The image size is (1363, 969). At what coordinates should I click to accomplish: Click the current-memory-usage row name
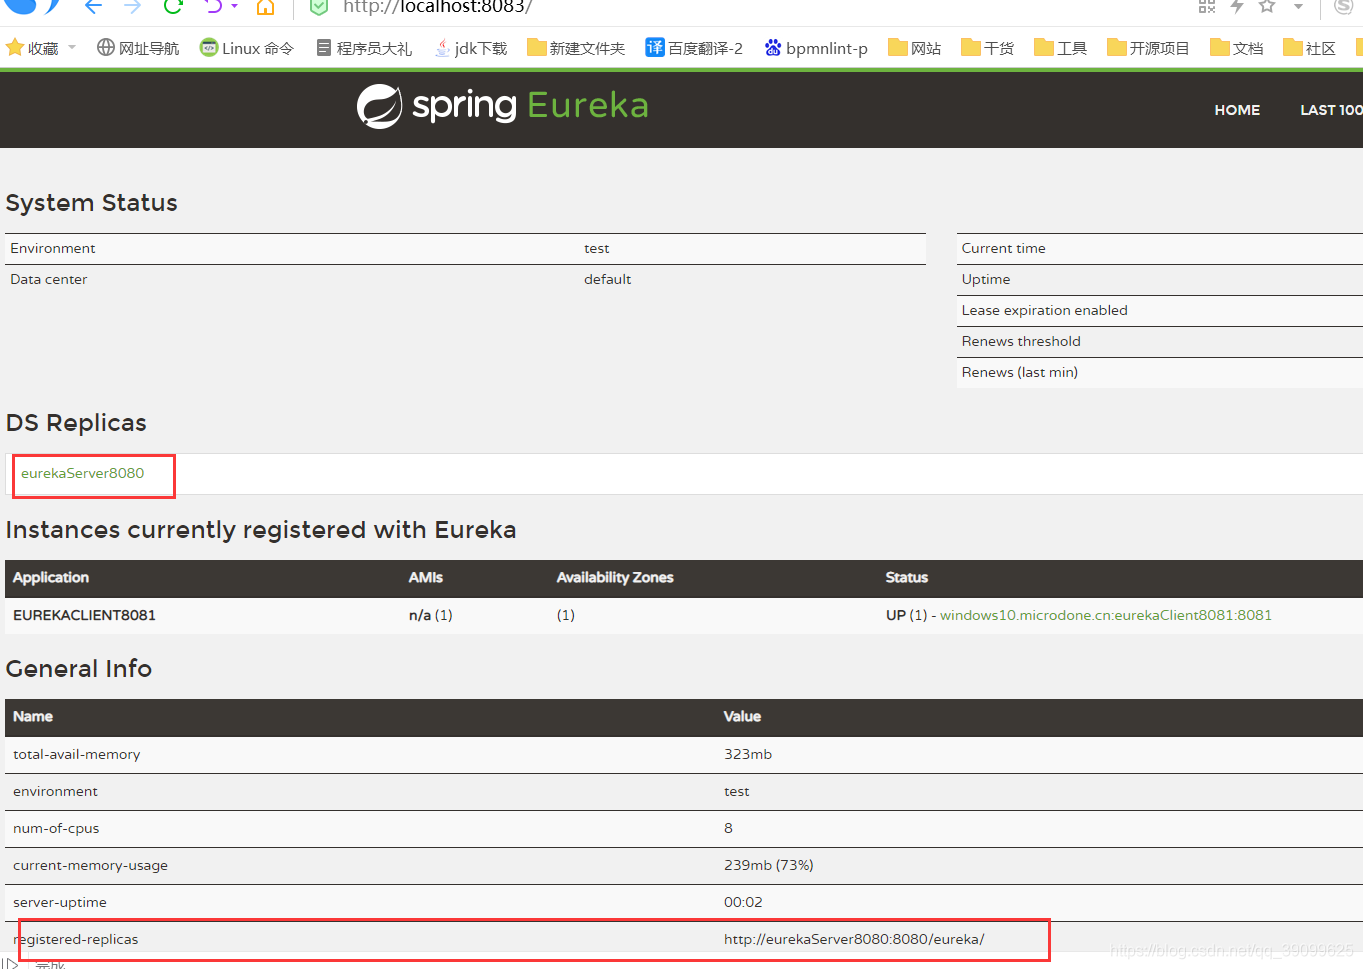(x=91, y=866)
